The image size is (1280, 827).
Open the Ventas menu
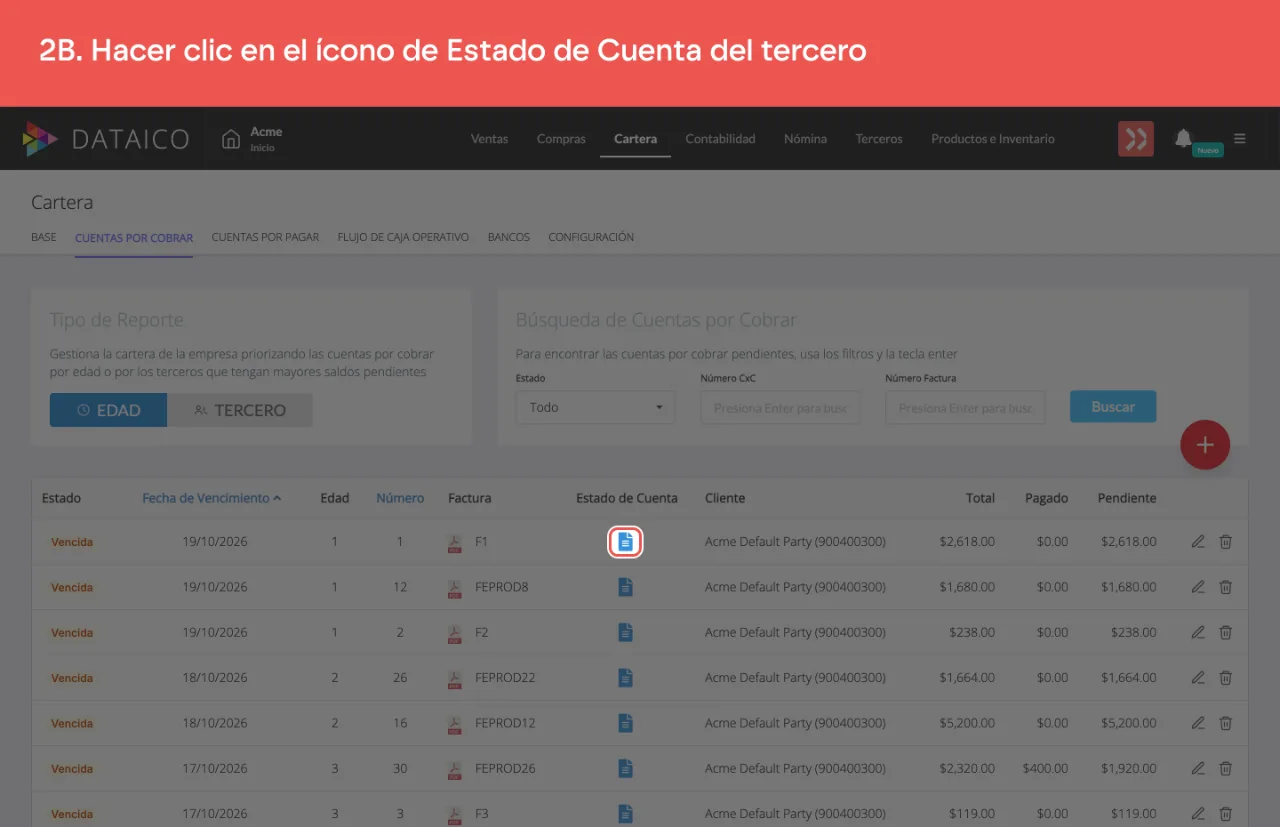point(490,139)
